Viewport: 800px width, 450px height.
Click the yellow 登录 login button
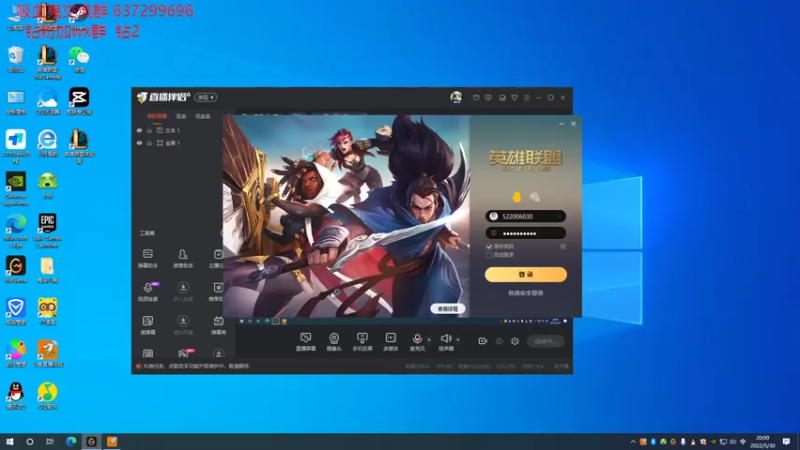pos(526,274)
